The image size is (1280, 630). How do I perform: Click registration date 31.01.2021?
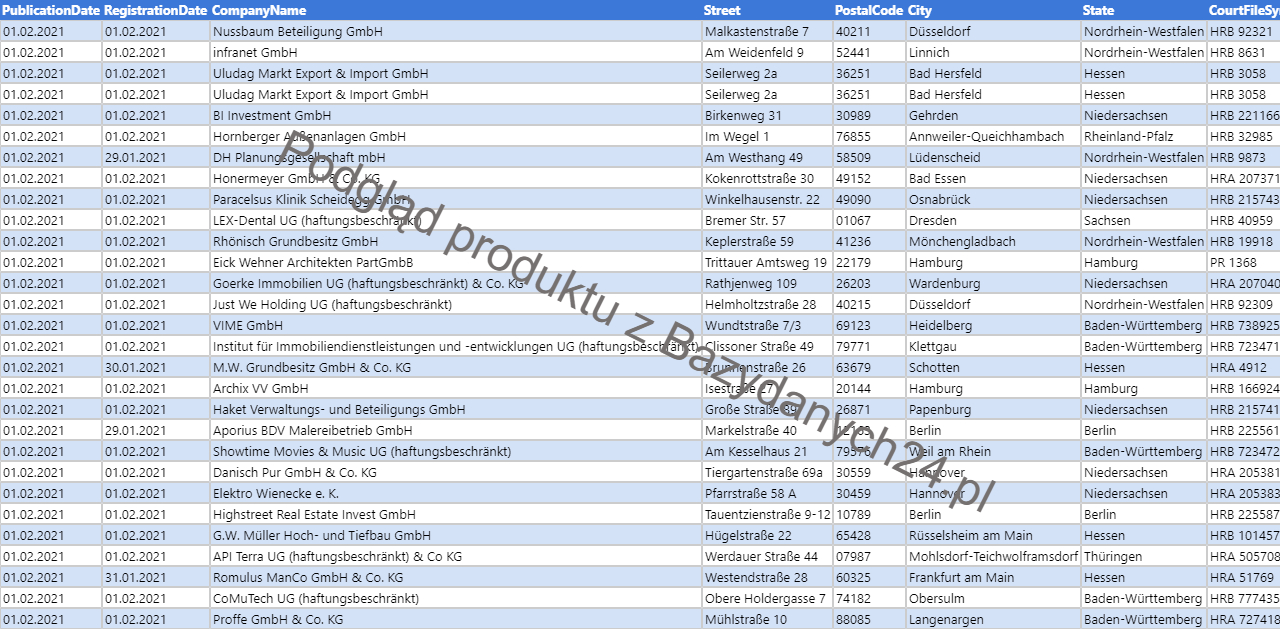[x=155, y=577]
